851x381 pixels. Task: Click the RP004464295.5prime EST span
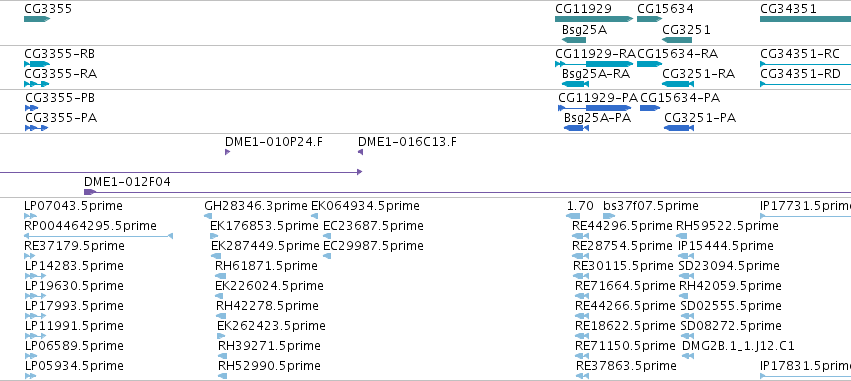[98, 236]
